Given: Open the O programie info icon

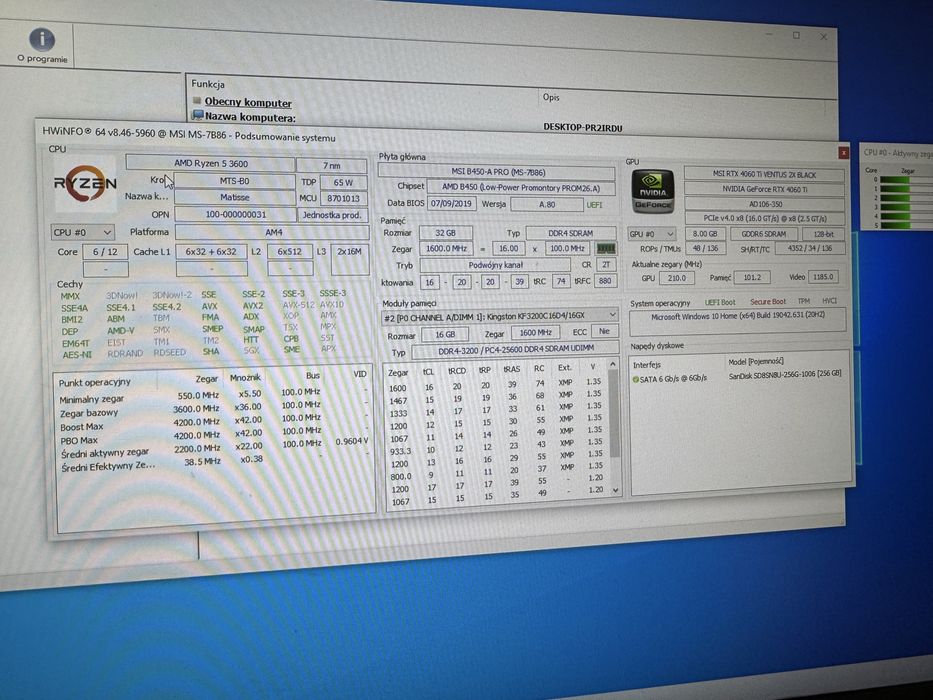Looking at the screenshot, I should click(x=42, y=40).
